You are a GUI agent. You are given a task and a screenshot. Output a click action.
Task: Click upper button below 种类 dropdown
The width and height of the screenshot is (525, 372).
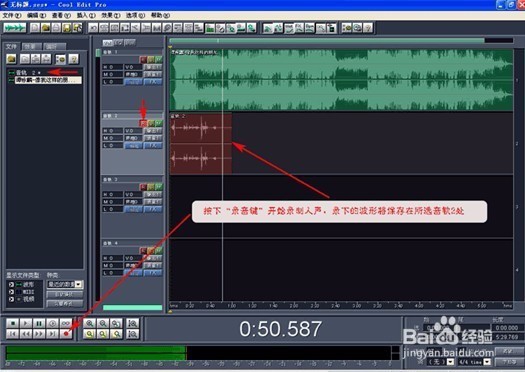click(65, 294)
